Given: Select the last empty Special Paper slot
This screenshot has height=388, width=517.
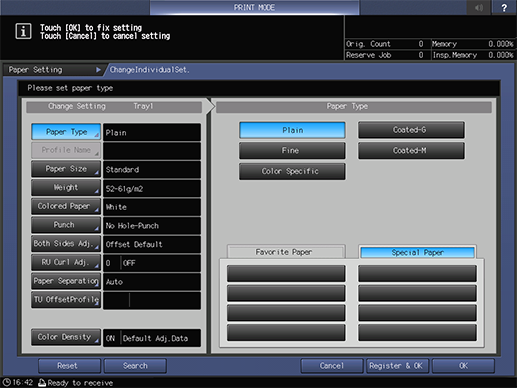Looking at the screenshot, I should 417,332.
